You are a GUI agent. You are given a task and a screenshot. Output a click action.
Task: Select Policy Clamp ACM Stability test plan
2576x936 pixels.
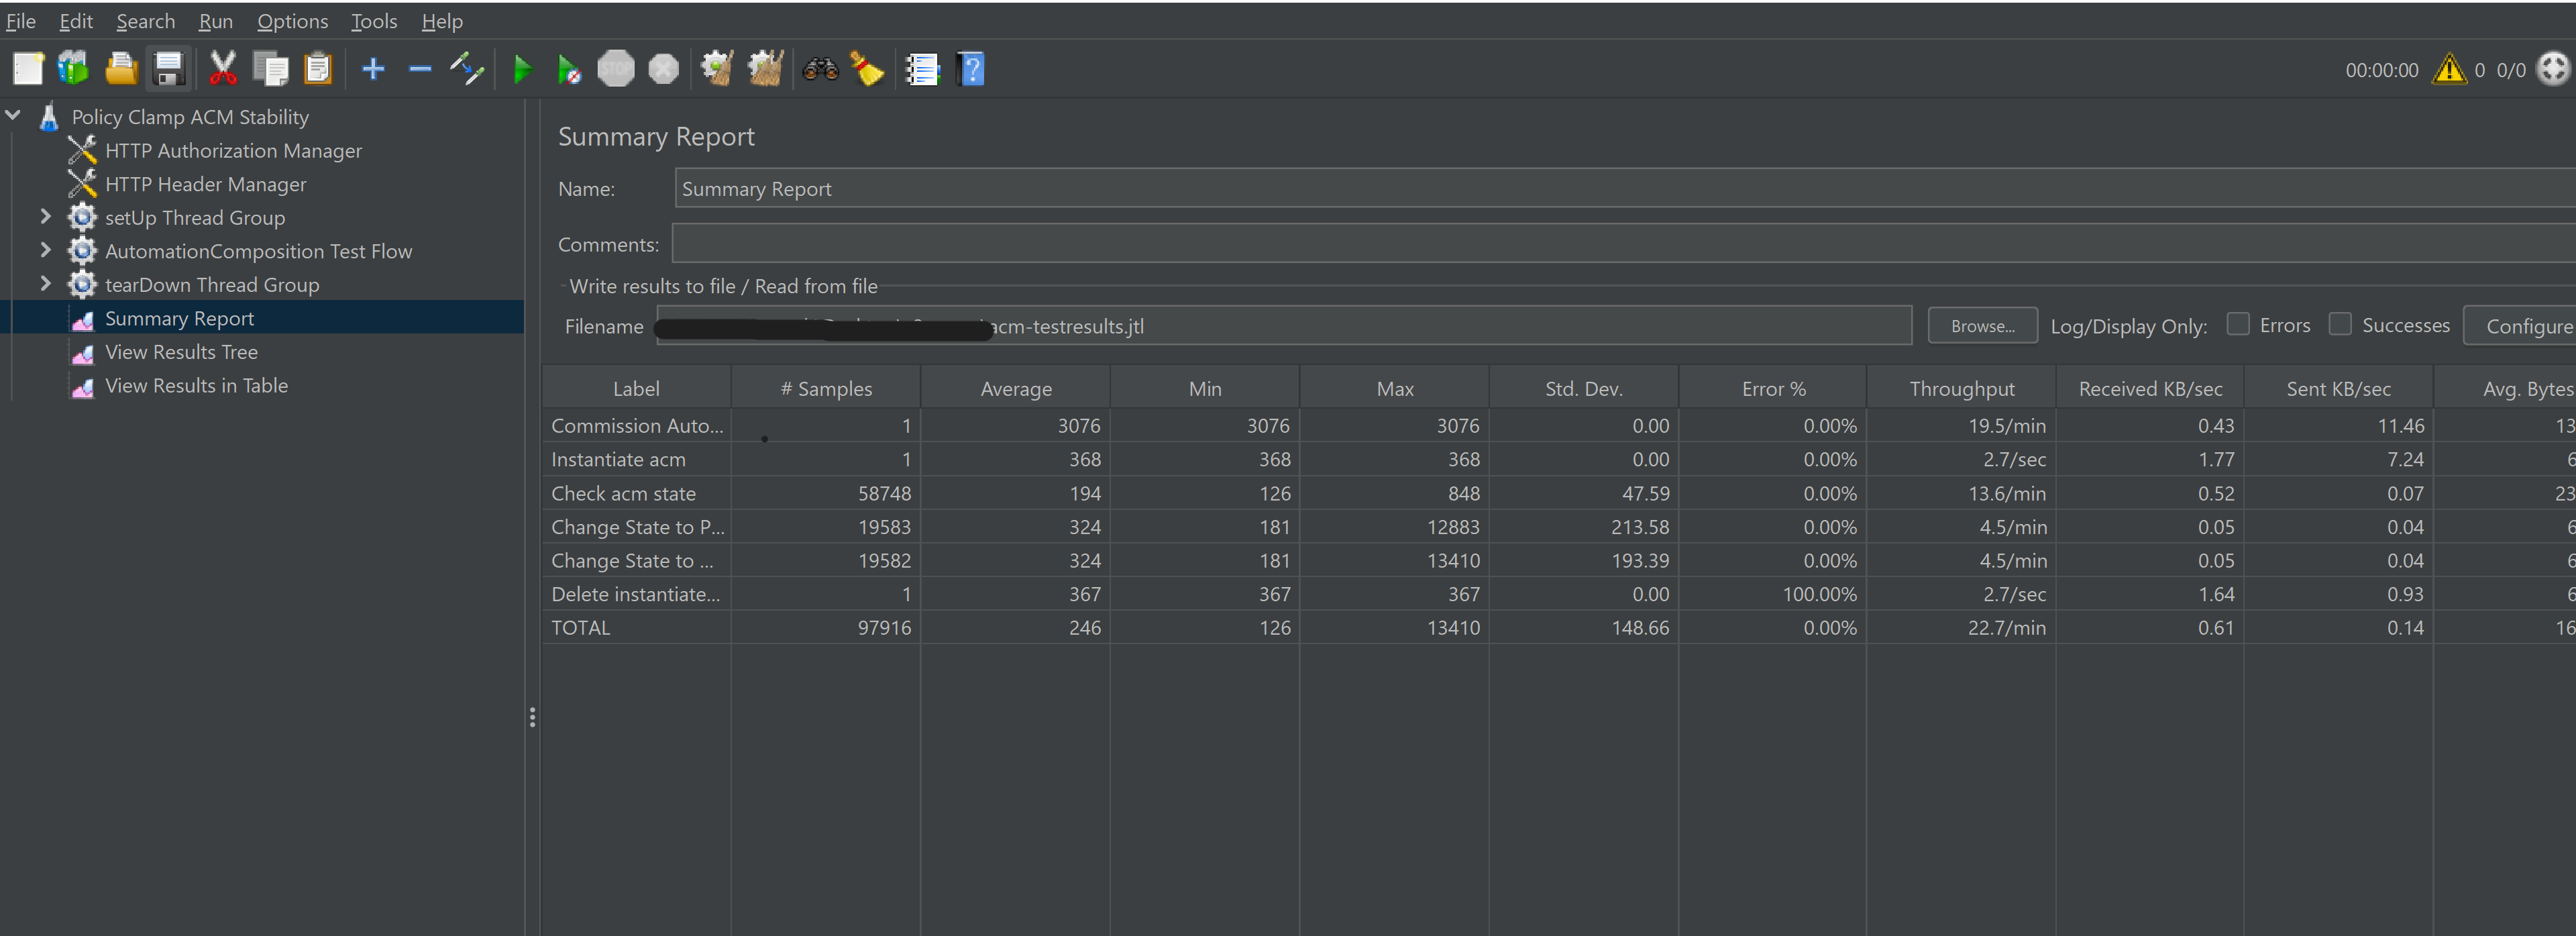click(190, 117)
